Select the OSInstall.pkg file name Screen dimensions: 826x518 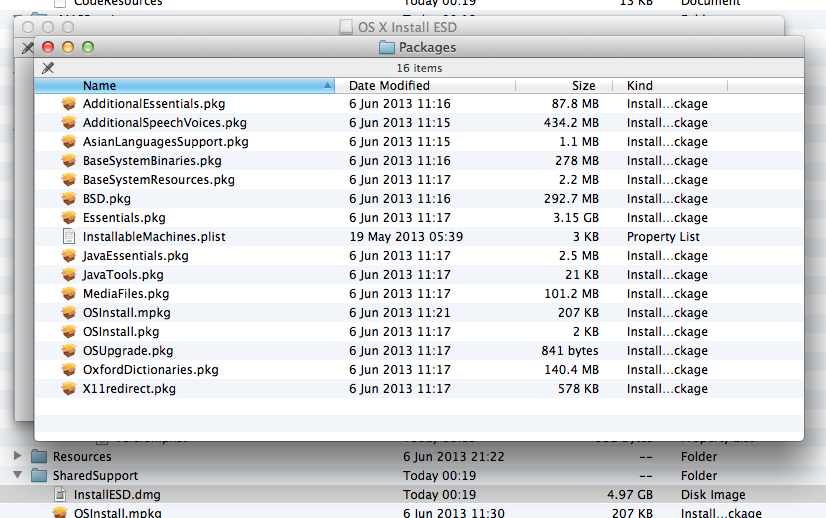click(121, 331)
